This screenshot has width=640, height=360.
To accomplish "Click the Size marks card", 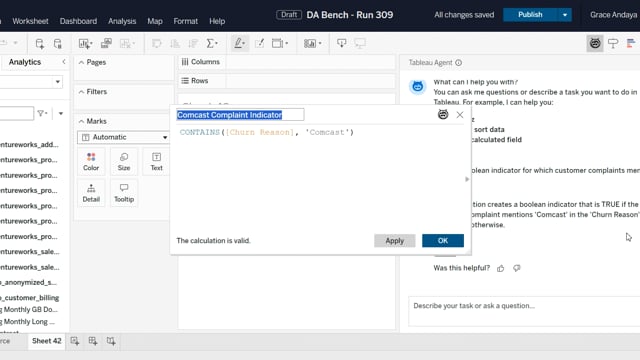I will pos(124,162).
